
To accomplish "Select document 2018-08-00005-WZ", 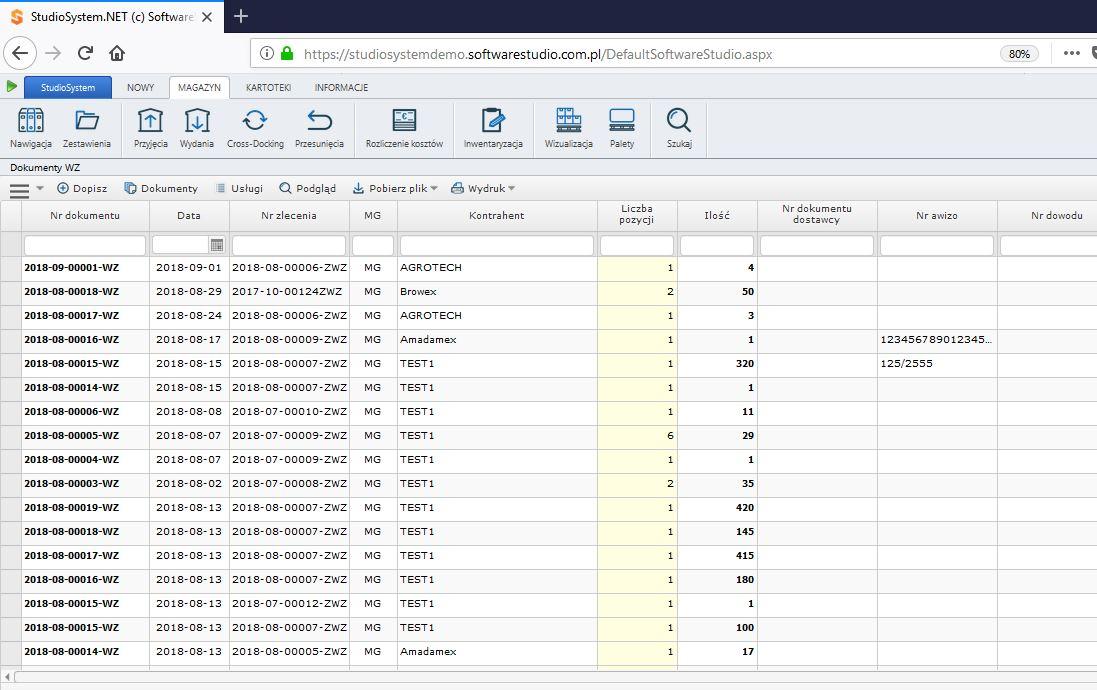I will [x=71, y=435].
